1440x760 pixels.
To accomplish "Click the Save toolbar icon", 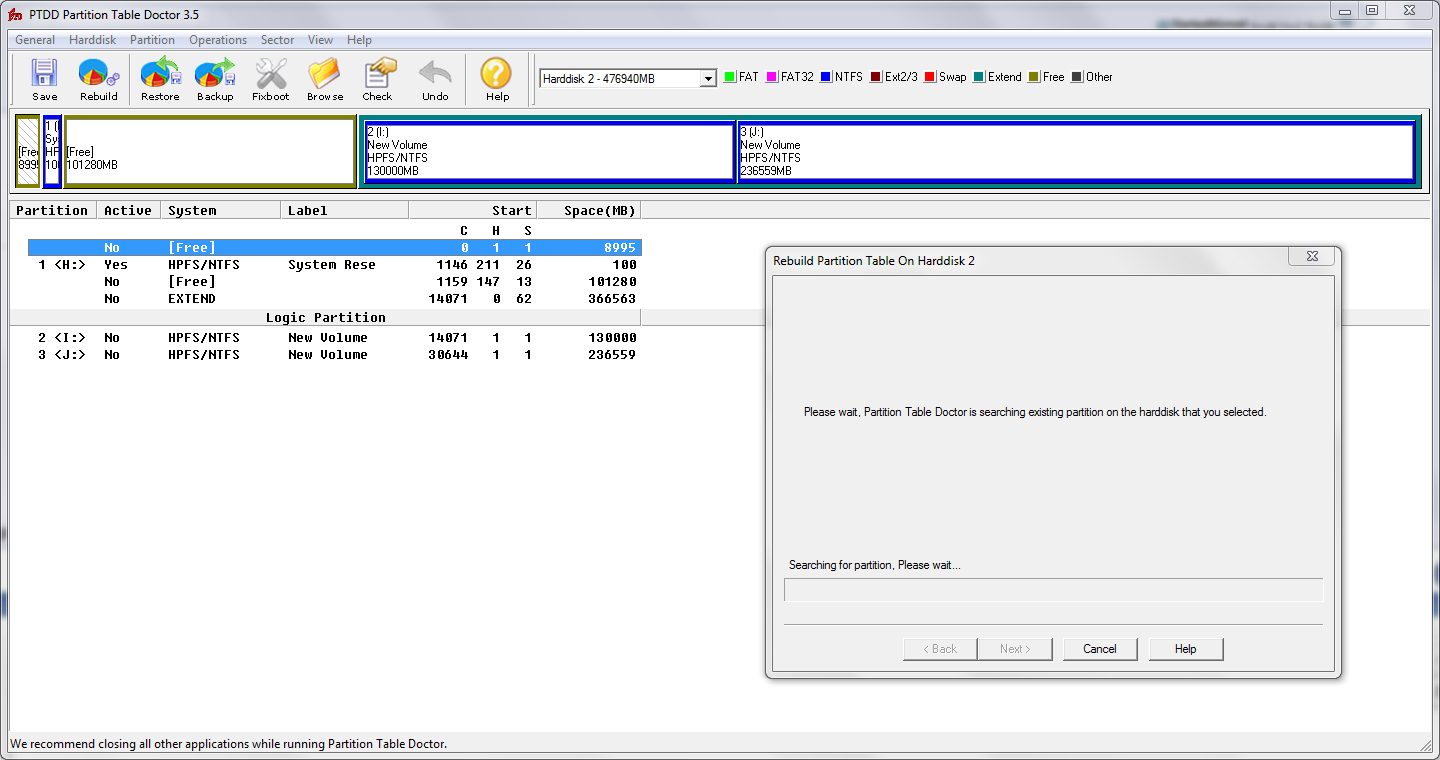I will pyautogui.click(x=44, y=80).
